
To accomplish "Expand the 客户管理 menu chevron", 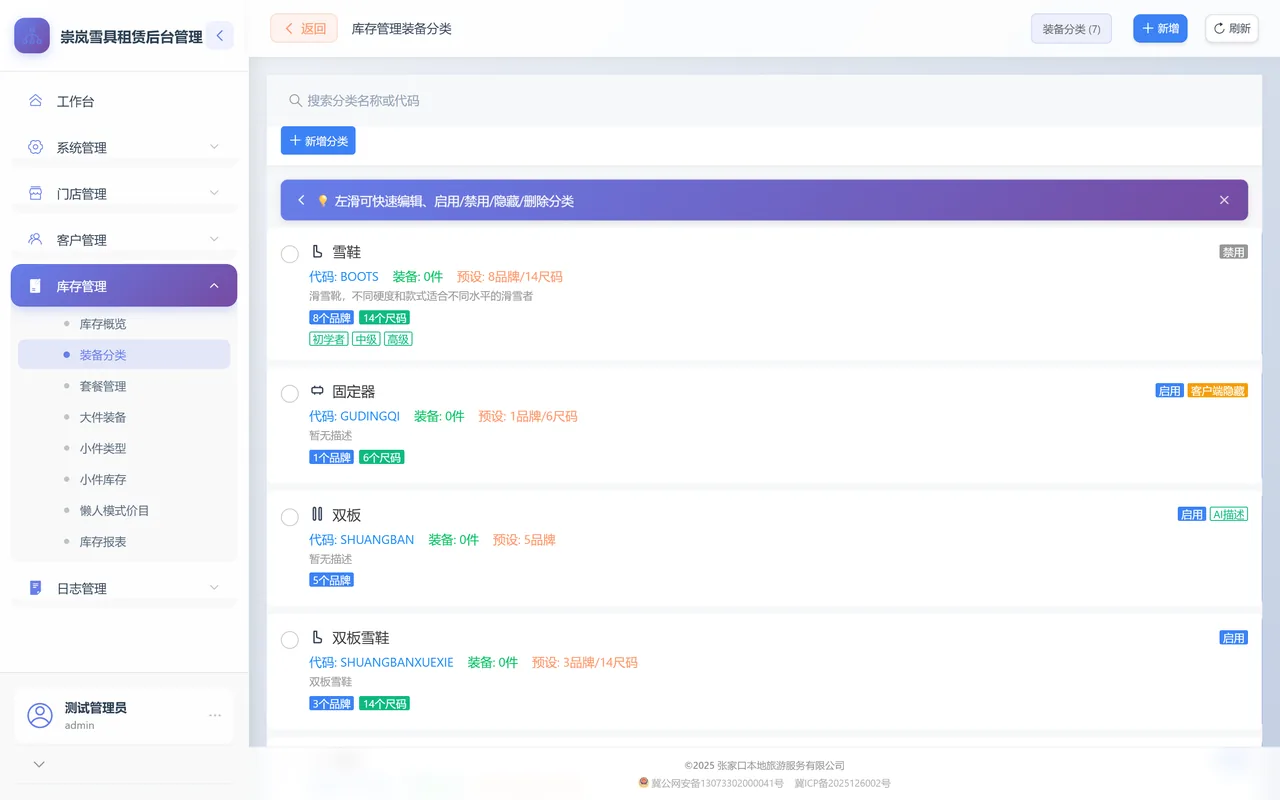I will pyautogui.click(x=214, y=239).
